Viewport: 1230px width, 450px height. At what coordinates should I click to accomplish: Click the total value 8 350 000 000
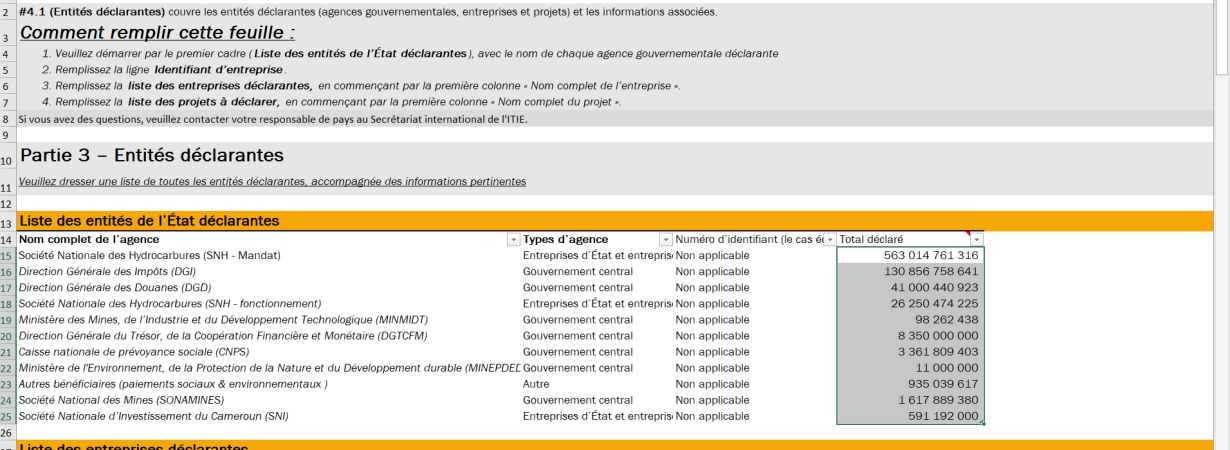910,336
